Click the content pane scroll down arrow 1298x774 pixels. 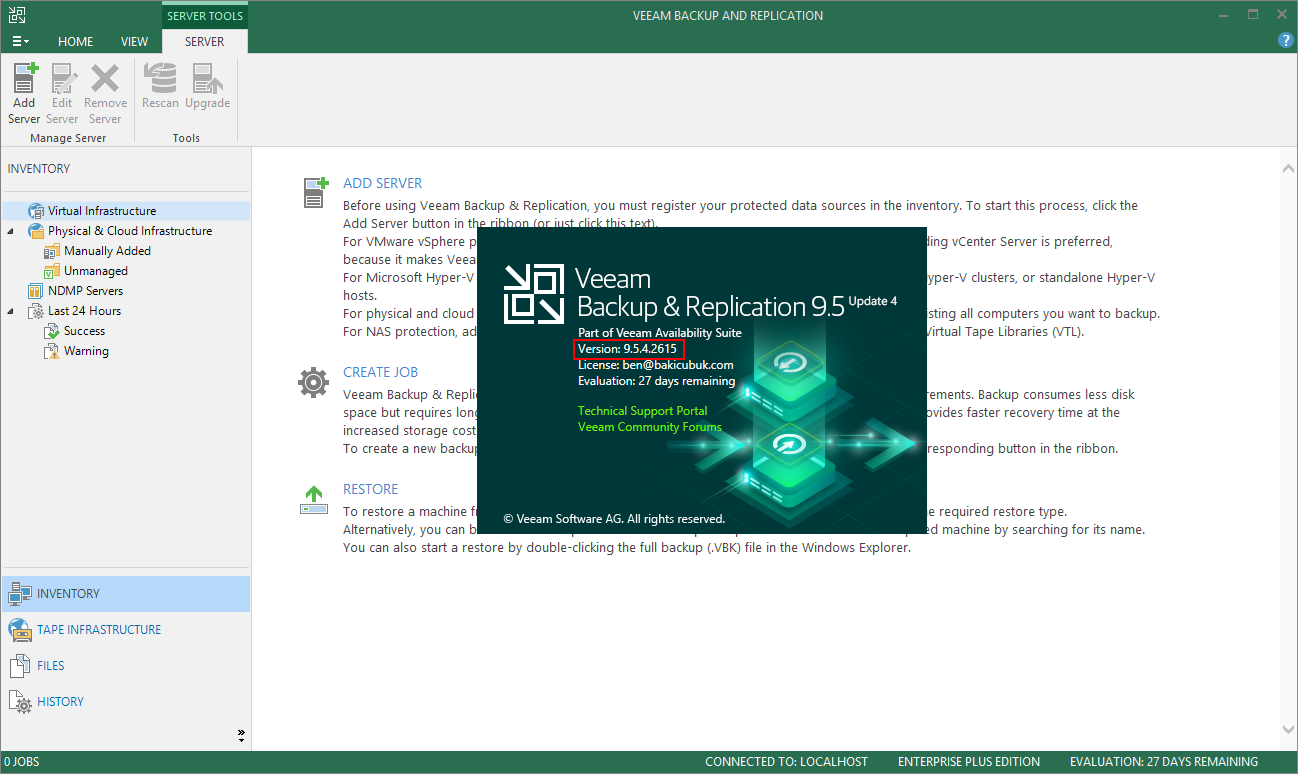(x=1288, y=730)
